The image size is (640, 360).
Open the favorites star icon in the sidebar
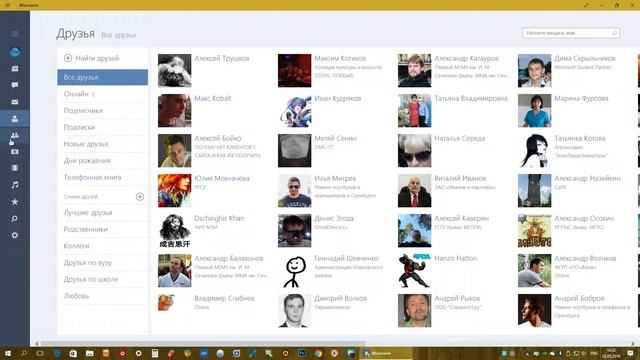[15, 202]
